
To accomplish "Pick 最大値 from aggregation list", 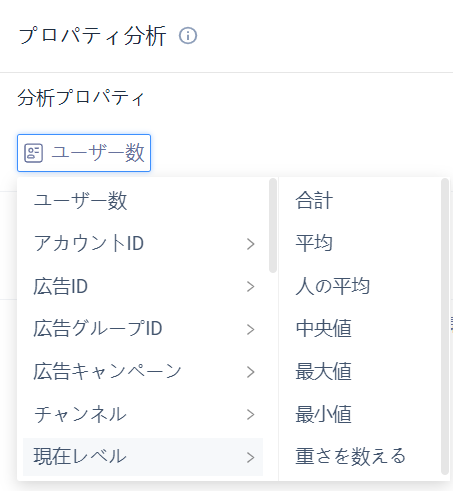I will pos(323,371).
